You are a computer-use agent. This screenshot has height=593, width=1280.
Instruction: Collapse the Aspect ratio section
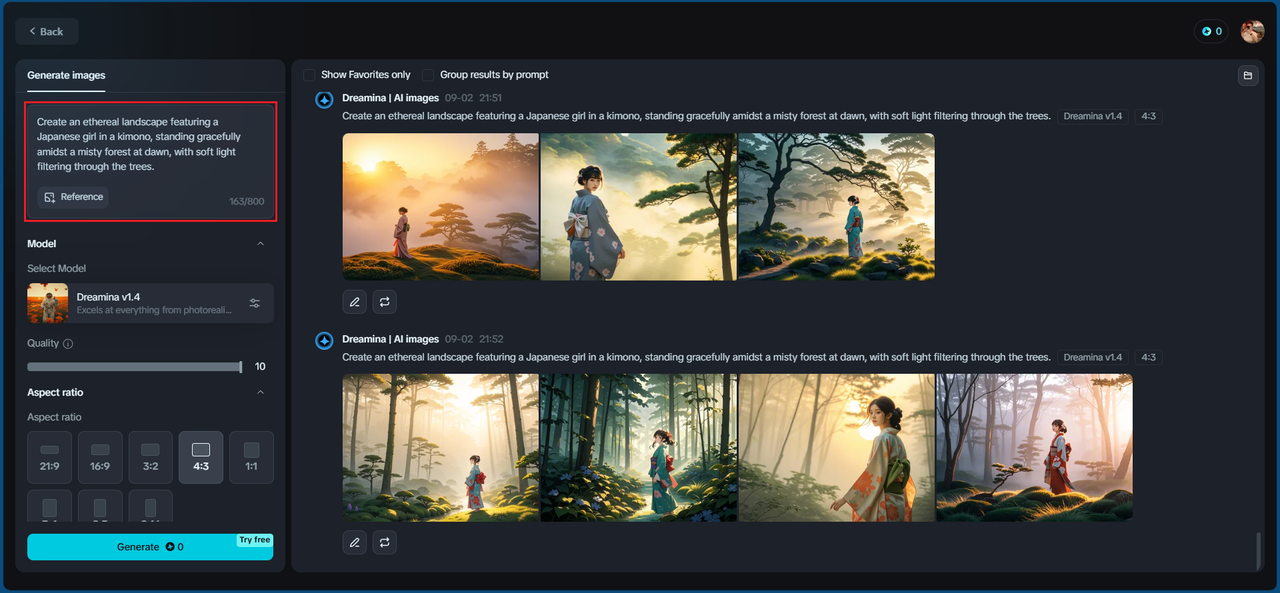click(261, 392)
